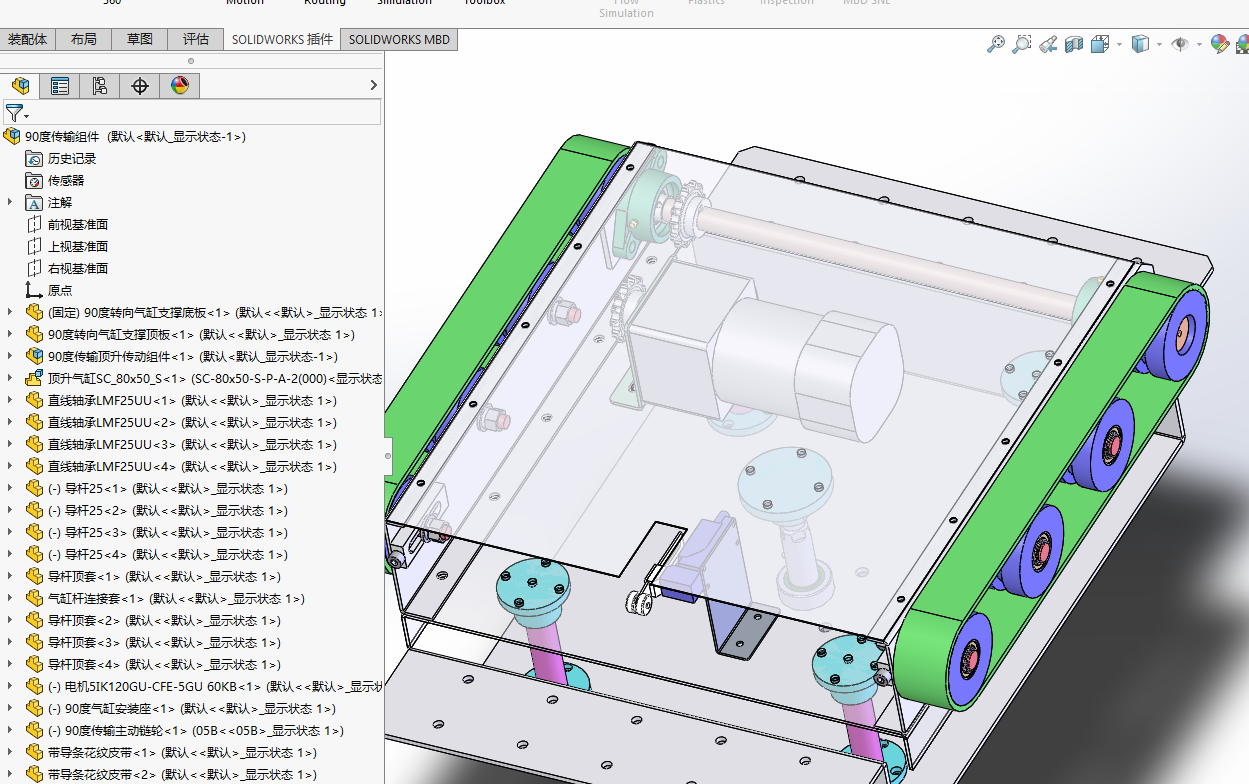
Task: Select the 传感器 sensors icon
Action: pyautogui.click(x=34, y=181)
